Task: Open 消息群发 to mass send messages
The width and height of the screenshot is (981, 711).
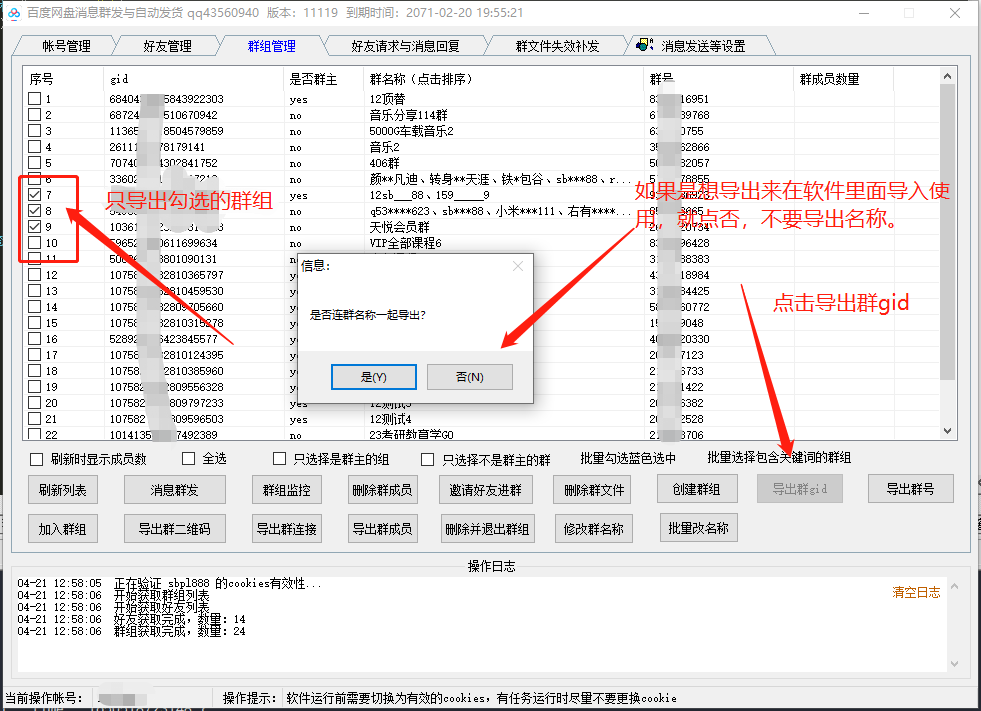Action: tap(174, 489)
